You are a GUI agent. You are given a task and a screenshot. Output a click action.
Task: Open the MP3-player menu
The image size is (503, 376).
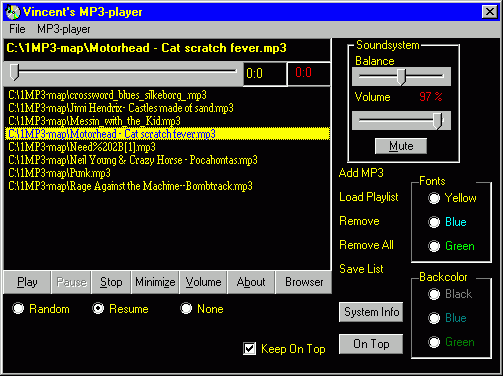[63, 29]
